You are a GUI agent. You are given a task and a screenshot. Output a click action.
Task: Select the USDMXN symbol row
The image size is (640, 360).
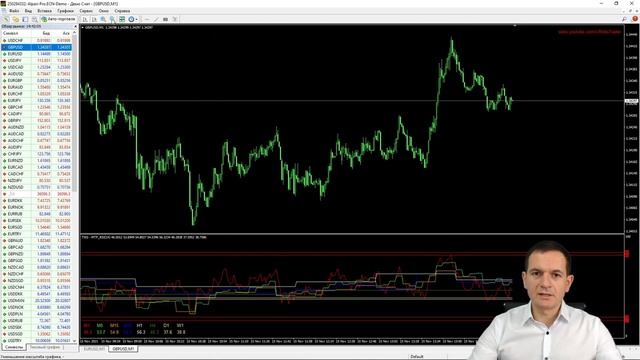[37, 300]
